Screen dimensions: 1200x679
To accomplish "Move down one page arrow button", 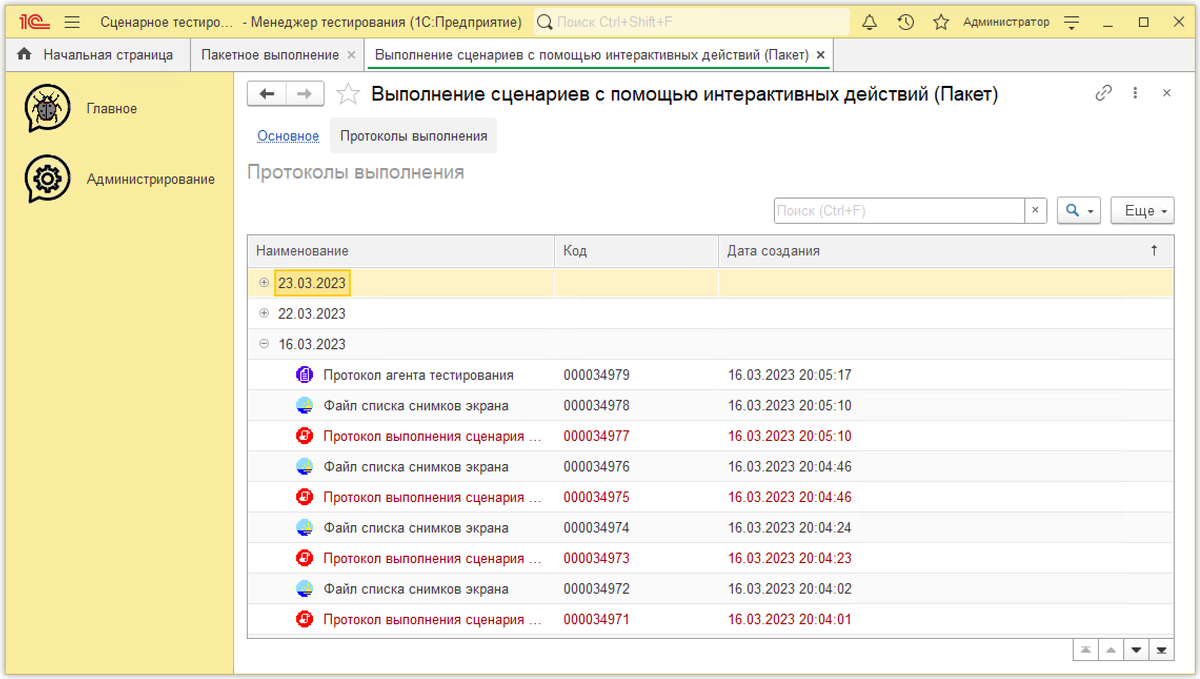I will pos(1136,650).
